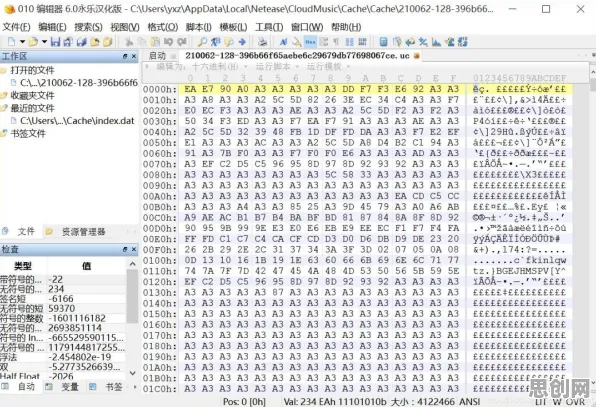Open the 编辑(E) menu
596x407 pixels.
pos(52,27)
